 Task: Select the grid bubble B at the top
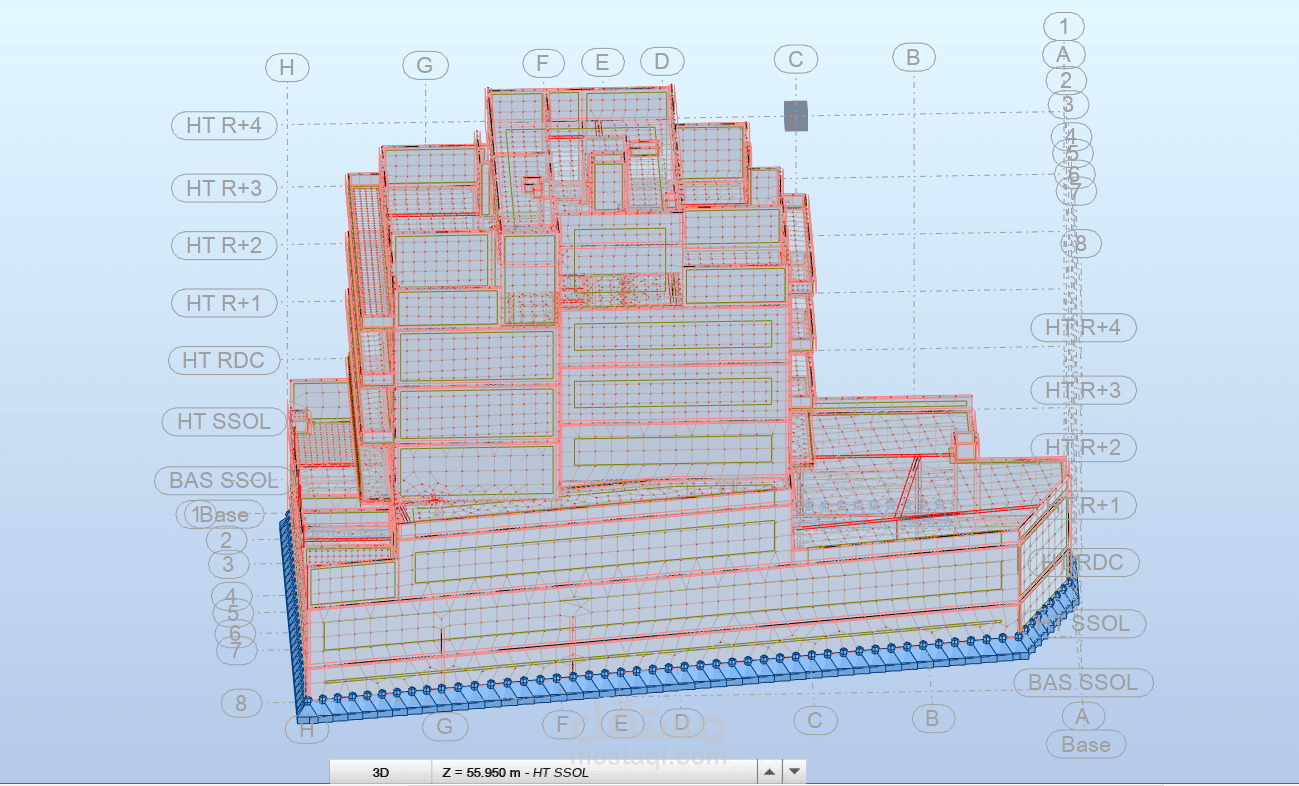pos(911,57)
